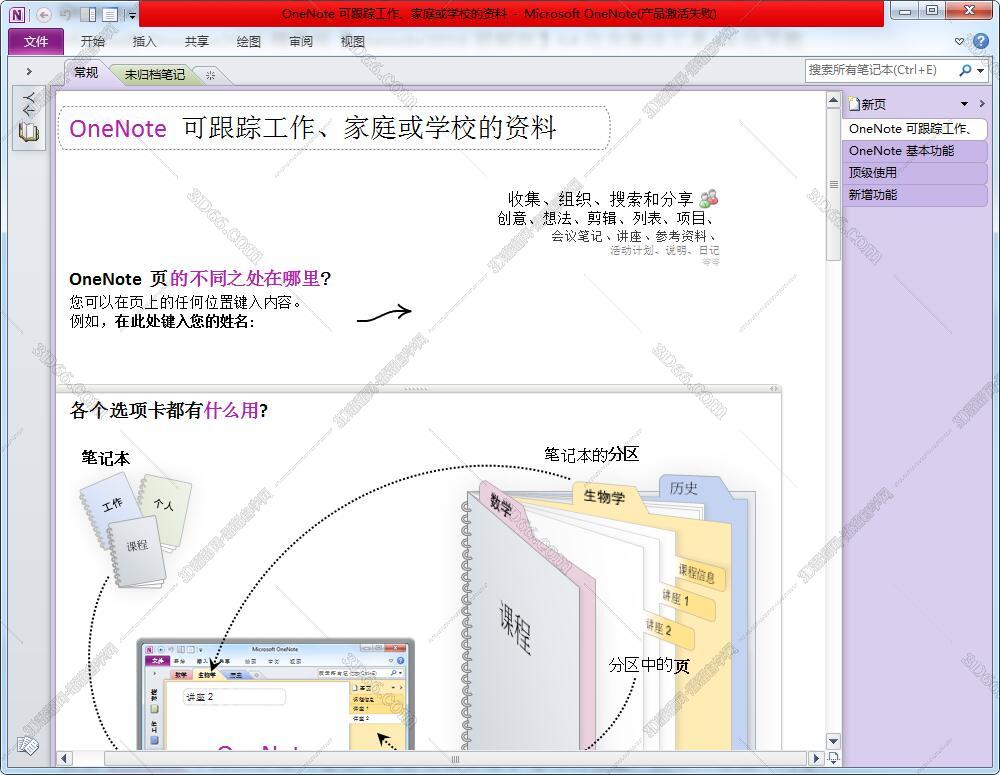The width and height of the screenshot is (1000, 775).
Task: Select the 常规 section tab
Action: point(85,73)
